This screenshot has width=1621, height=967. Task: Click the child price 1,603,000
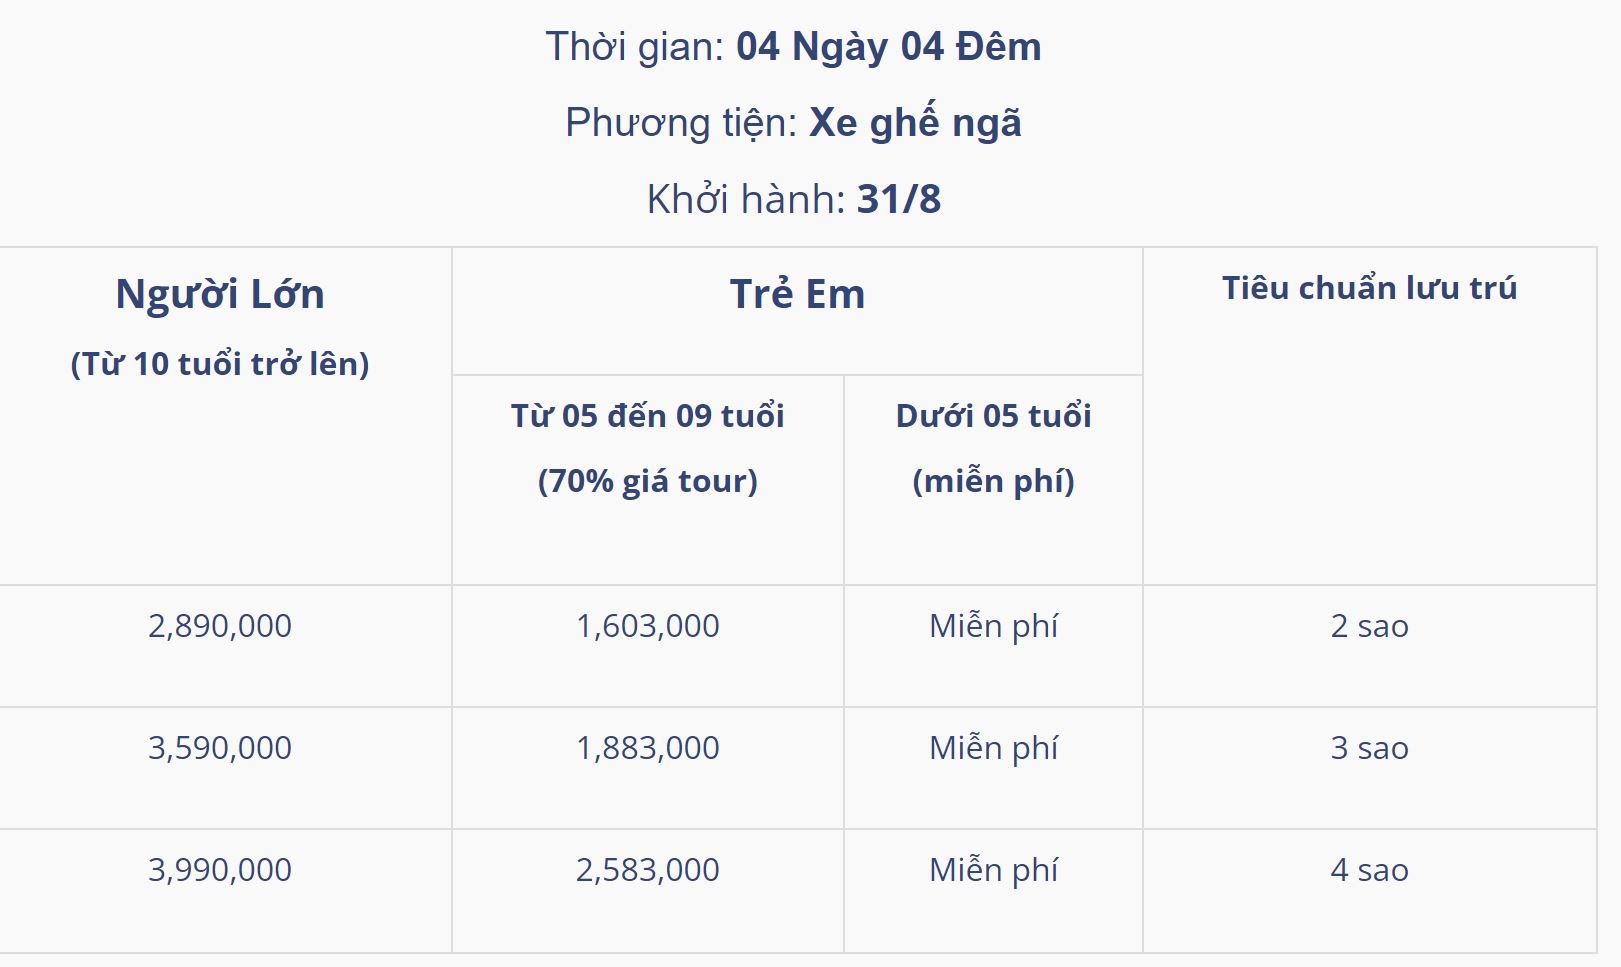click(x=647, y=626)
